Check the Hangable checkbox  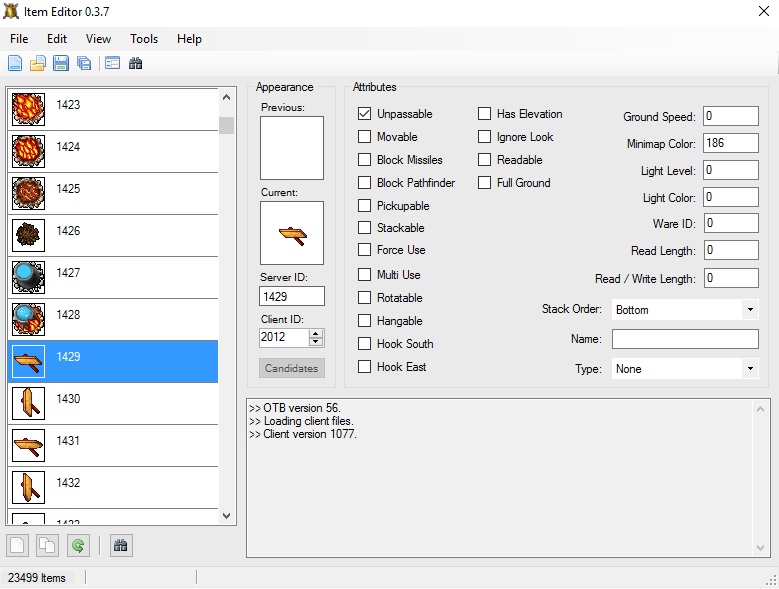[x=364, y=321]
